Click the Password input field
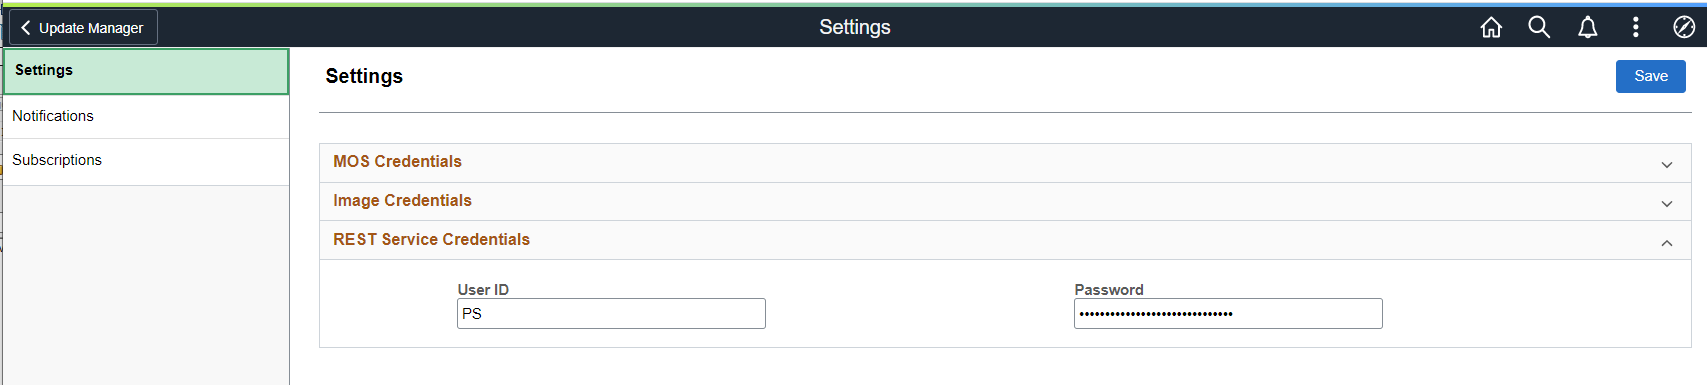Image resolution: width=1707 pixels, height=385 pixels. coord(1228,313)
